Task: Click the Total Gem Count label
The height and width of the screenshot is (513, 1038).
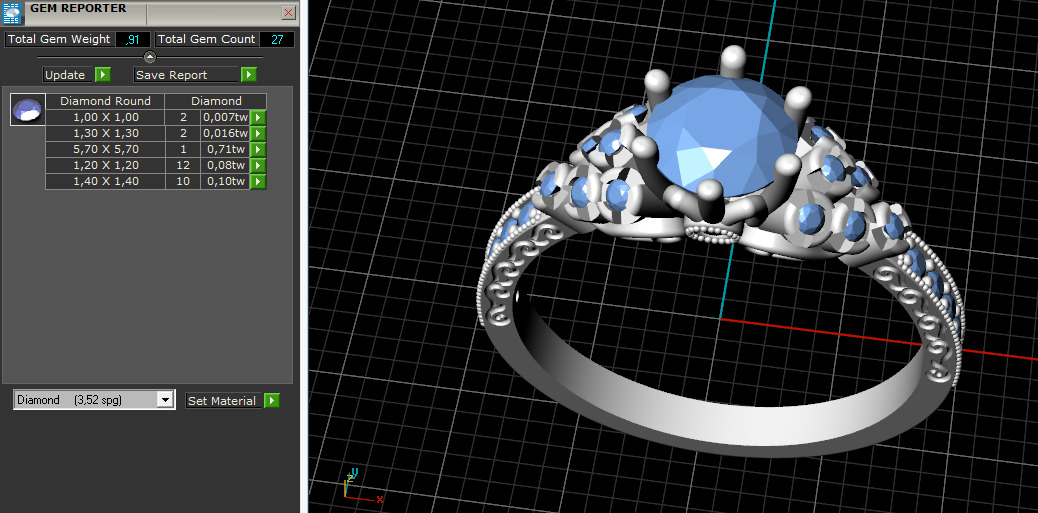Action: point(207,40)
